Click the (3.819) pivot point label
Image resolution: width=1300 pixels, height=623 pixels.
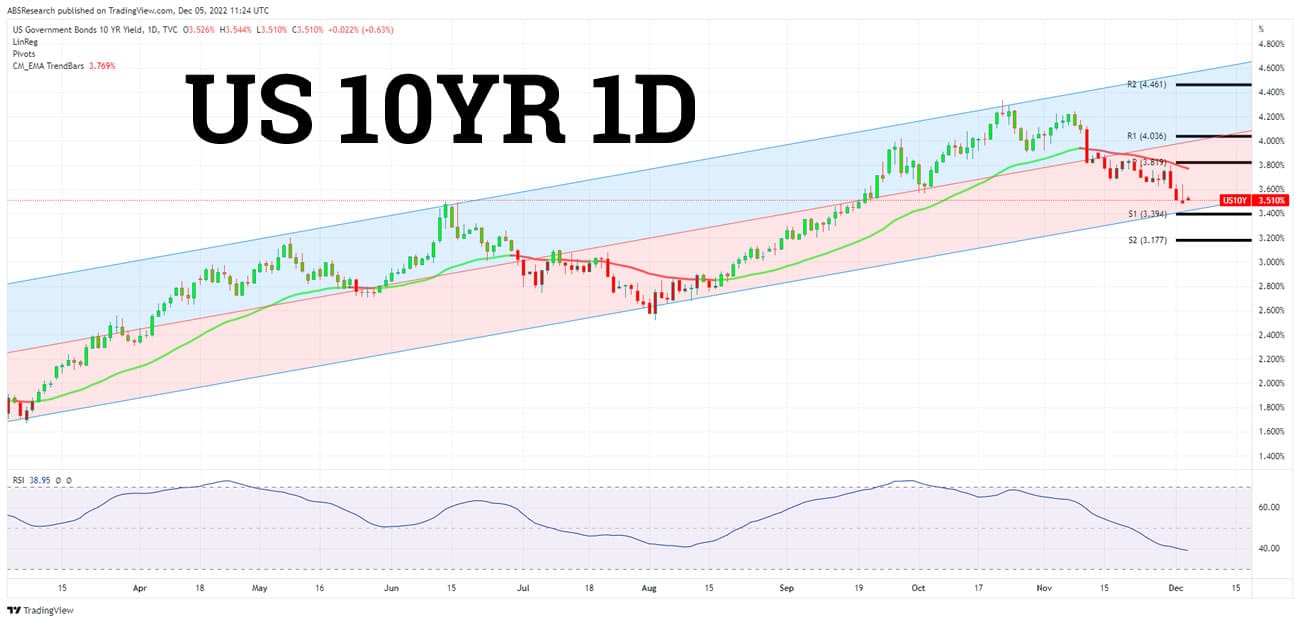point(1152,161)
